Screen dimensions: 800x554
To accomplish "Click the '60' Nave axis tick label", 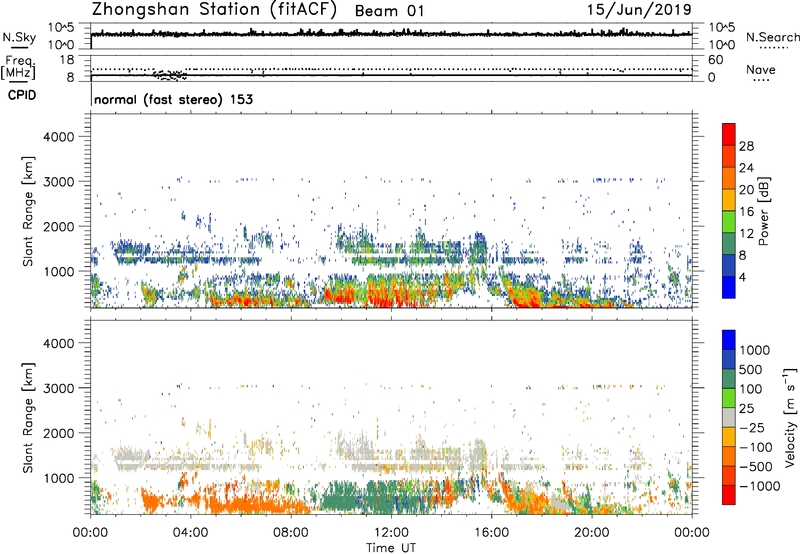I will click(x=715, y=60).
